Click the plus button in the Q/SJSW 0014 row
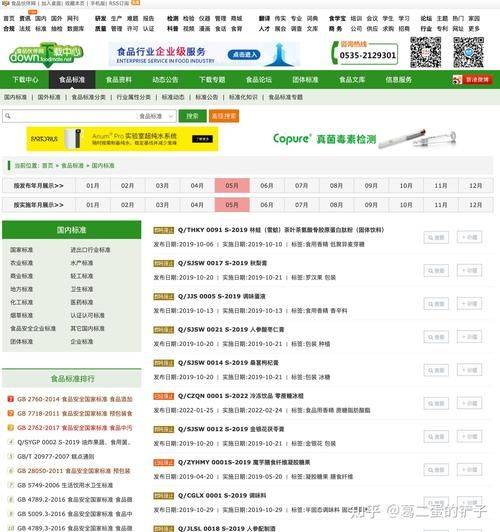This screenshot has height=532, width=500. [x=469, y=370]
